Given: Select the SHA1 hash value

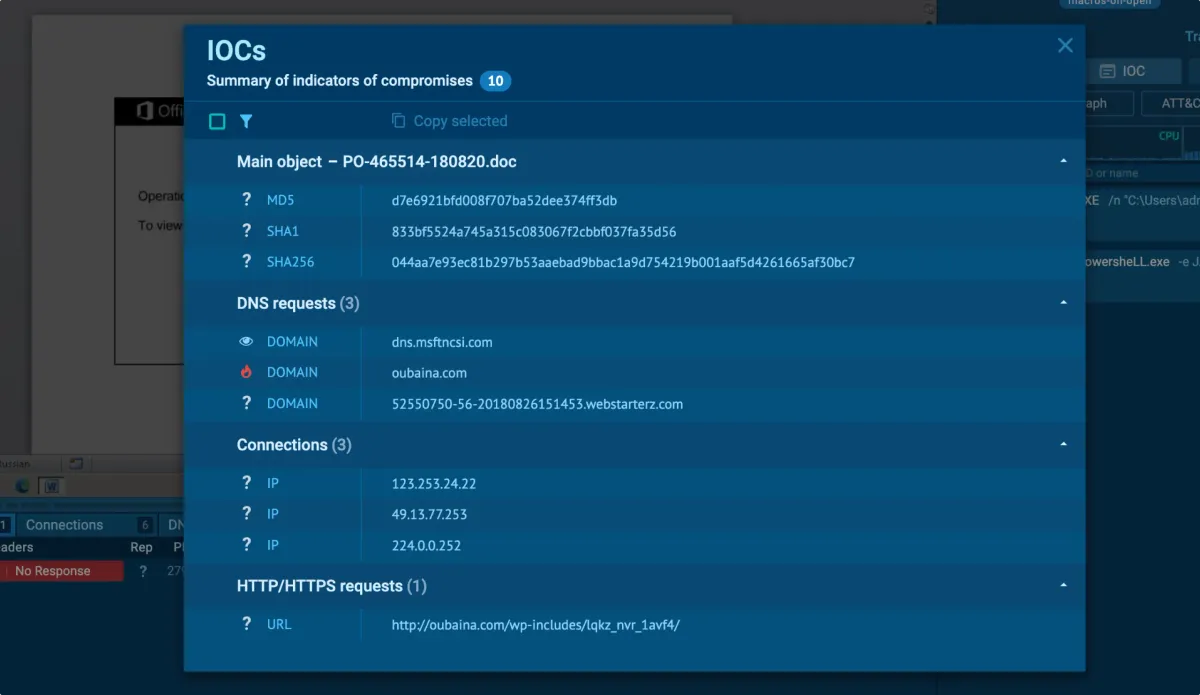Looking at the screenshot, I should point(533,231).
